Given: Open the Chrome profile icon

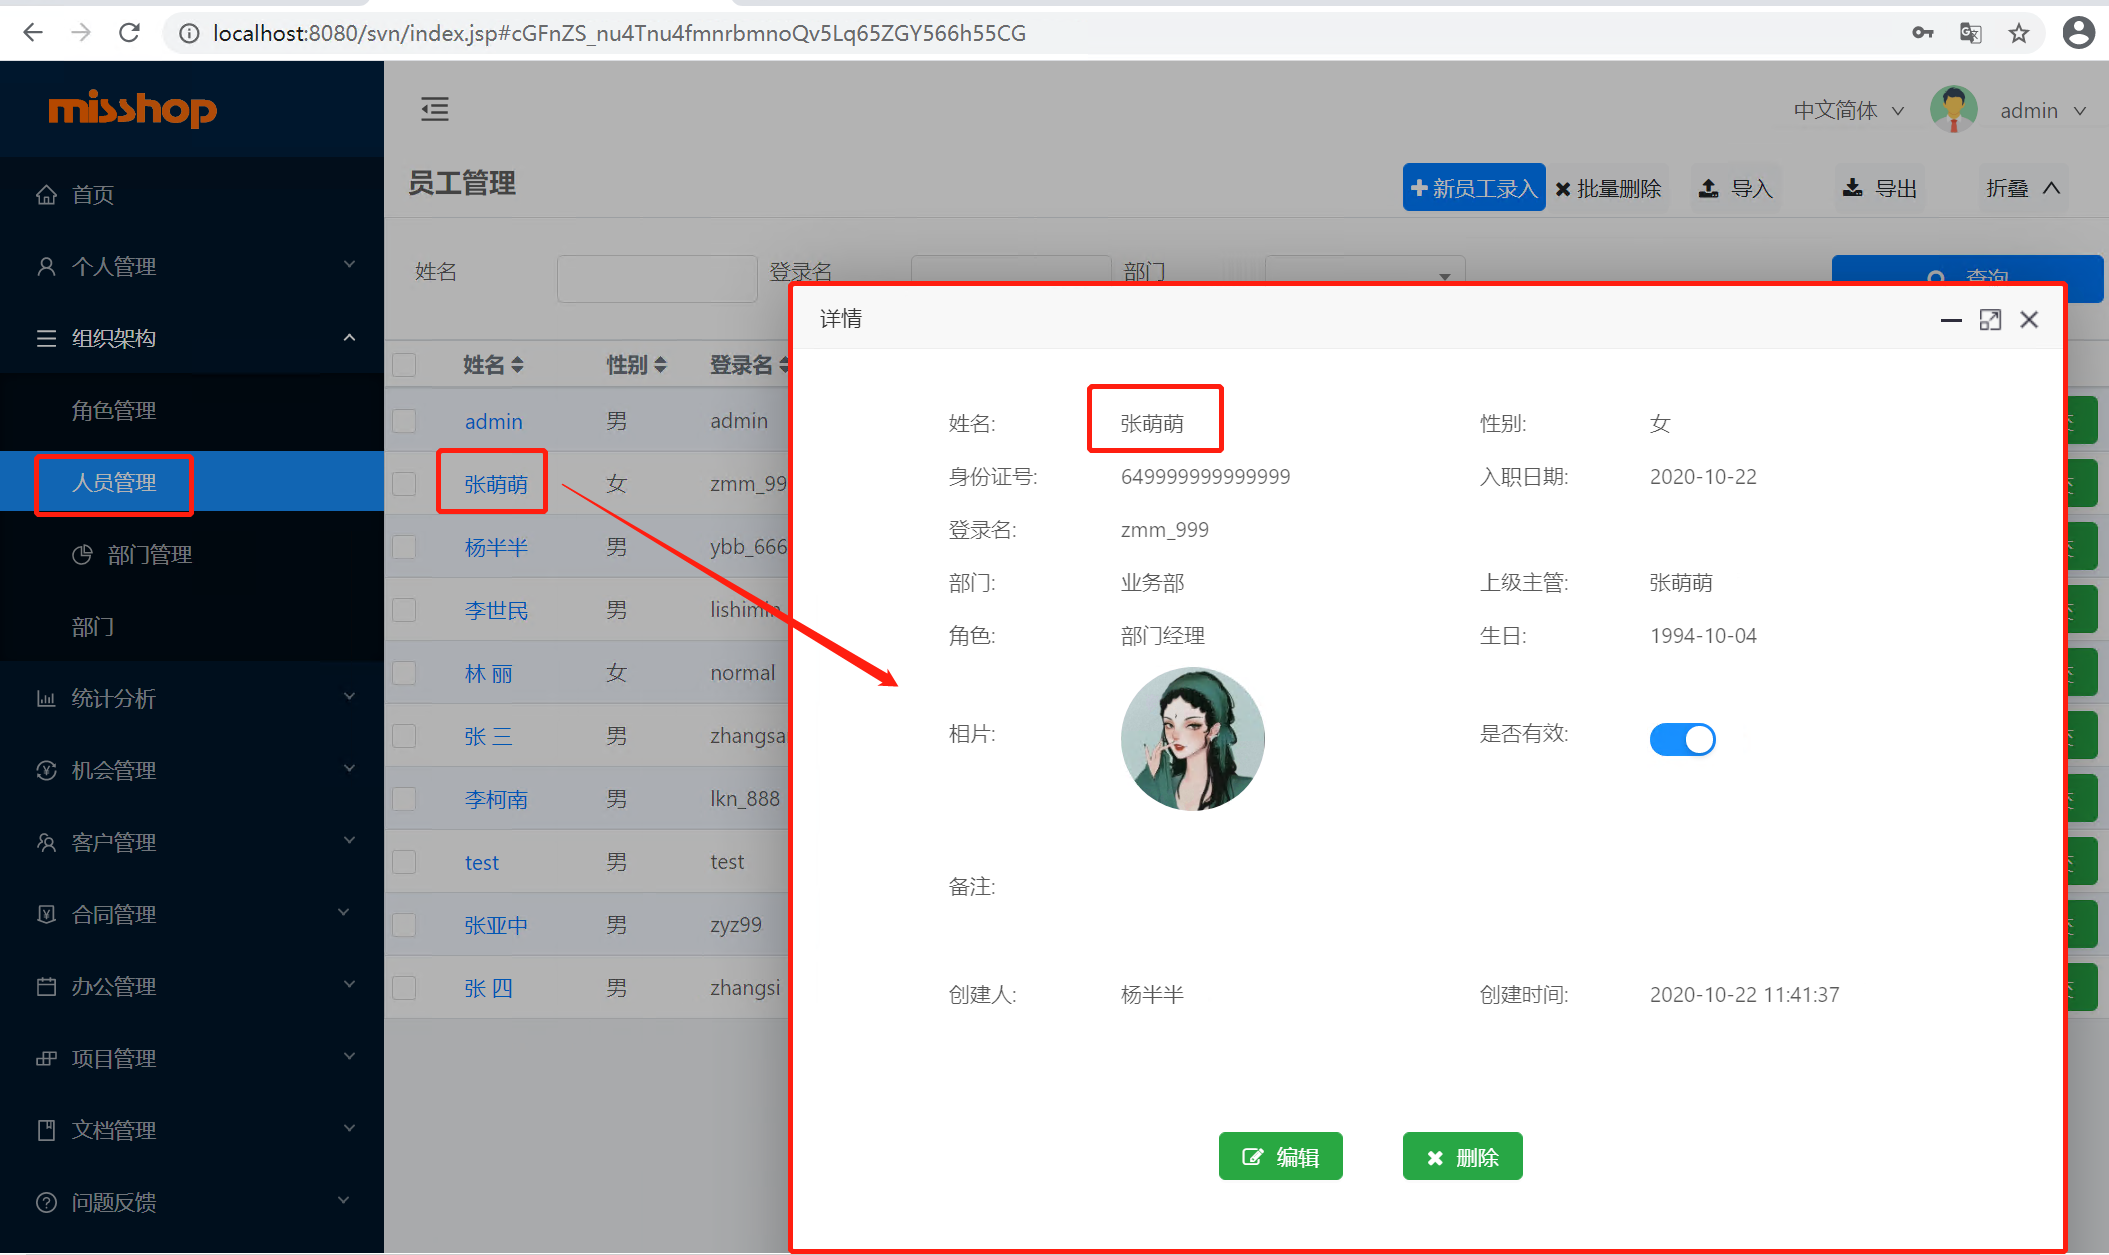Looking at the screenshot, I should [2078, 33].
